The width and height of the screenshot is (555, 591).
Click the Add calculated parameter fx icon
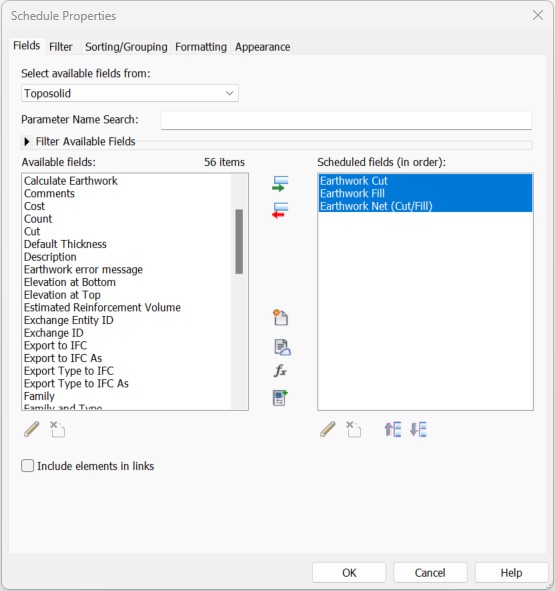[x=280, y=371]
